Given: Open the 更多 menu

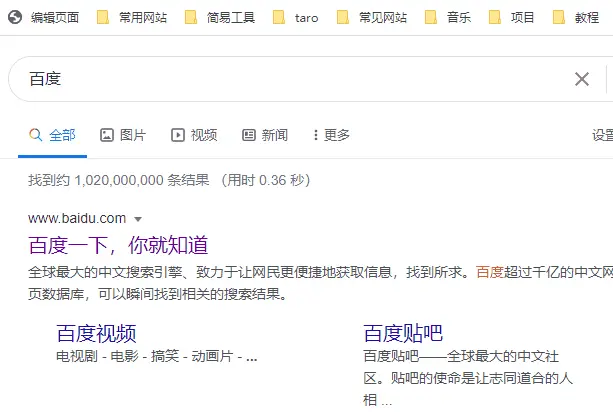Looking at the screenshot, I should tap(332, 135).
